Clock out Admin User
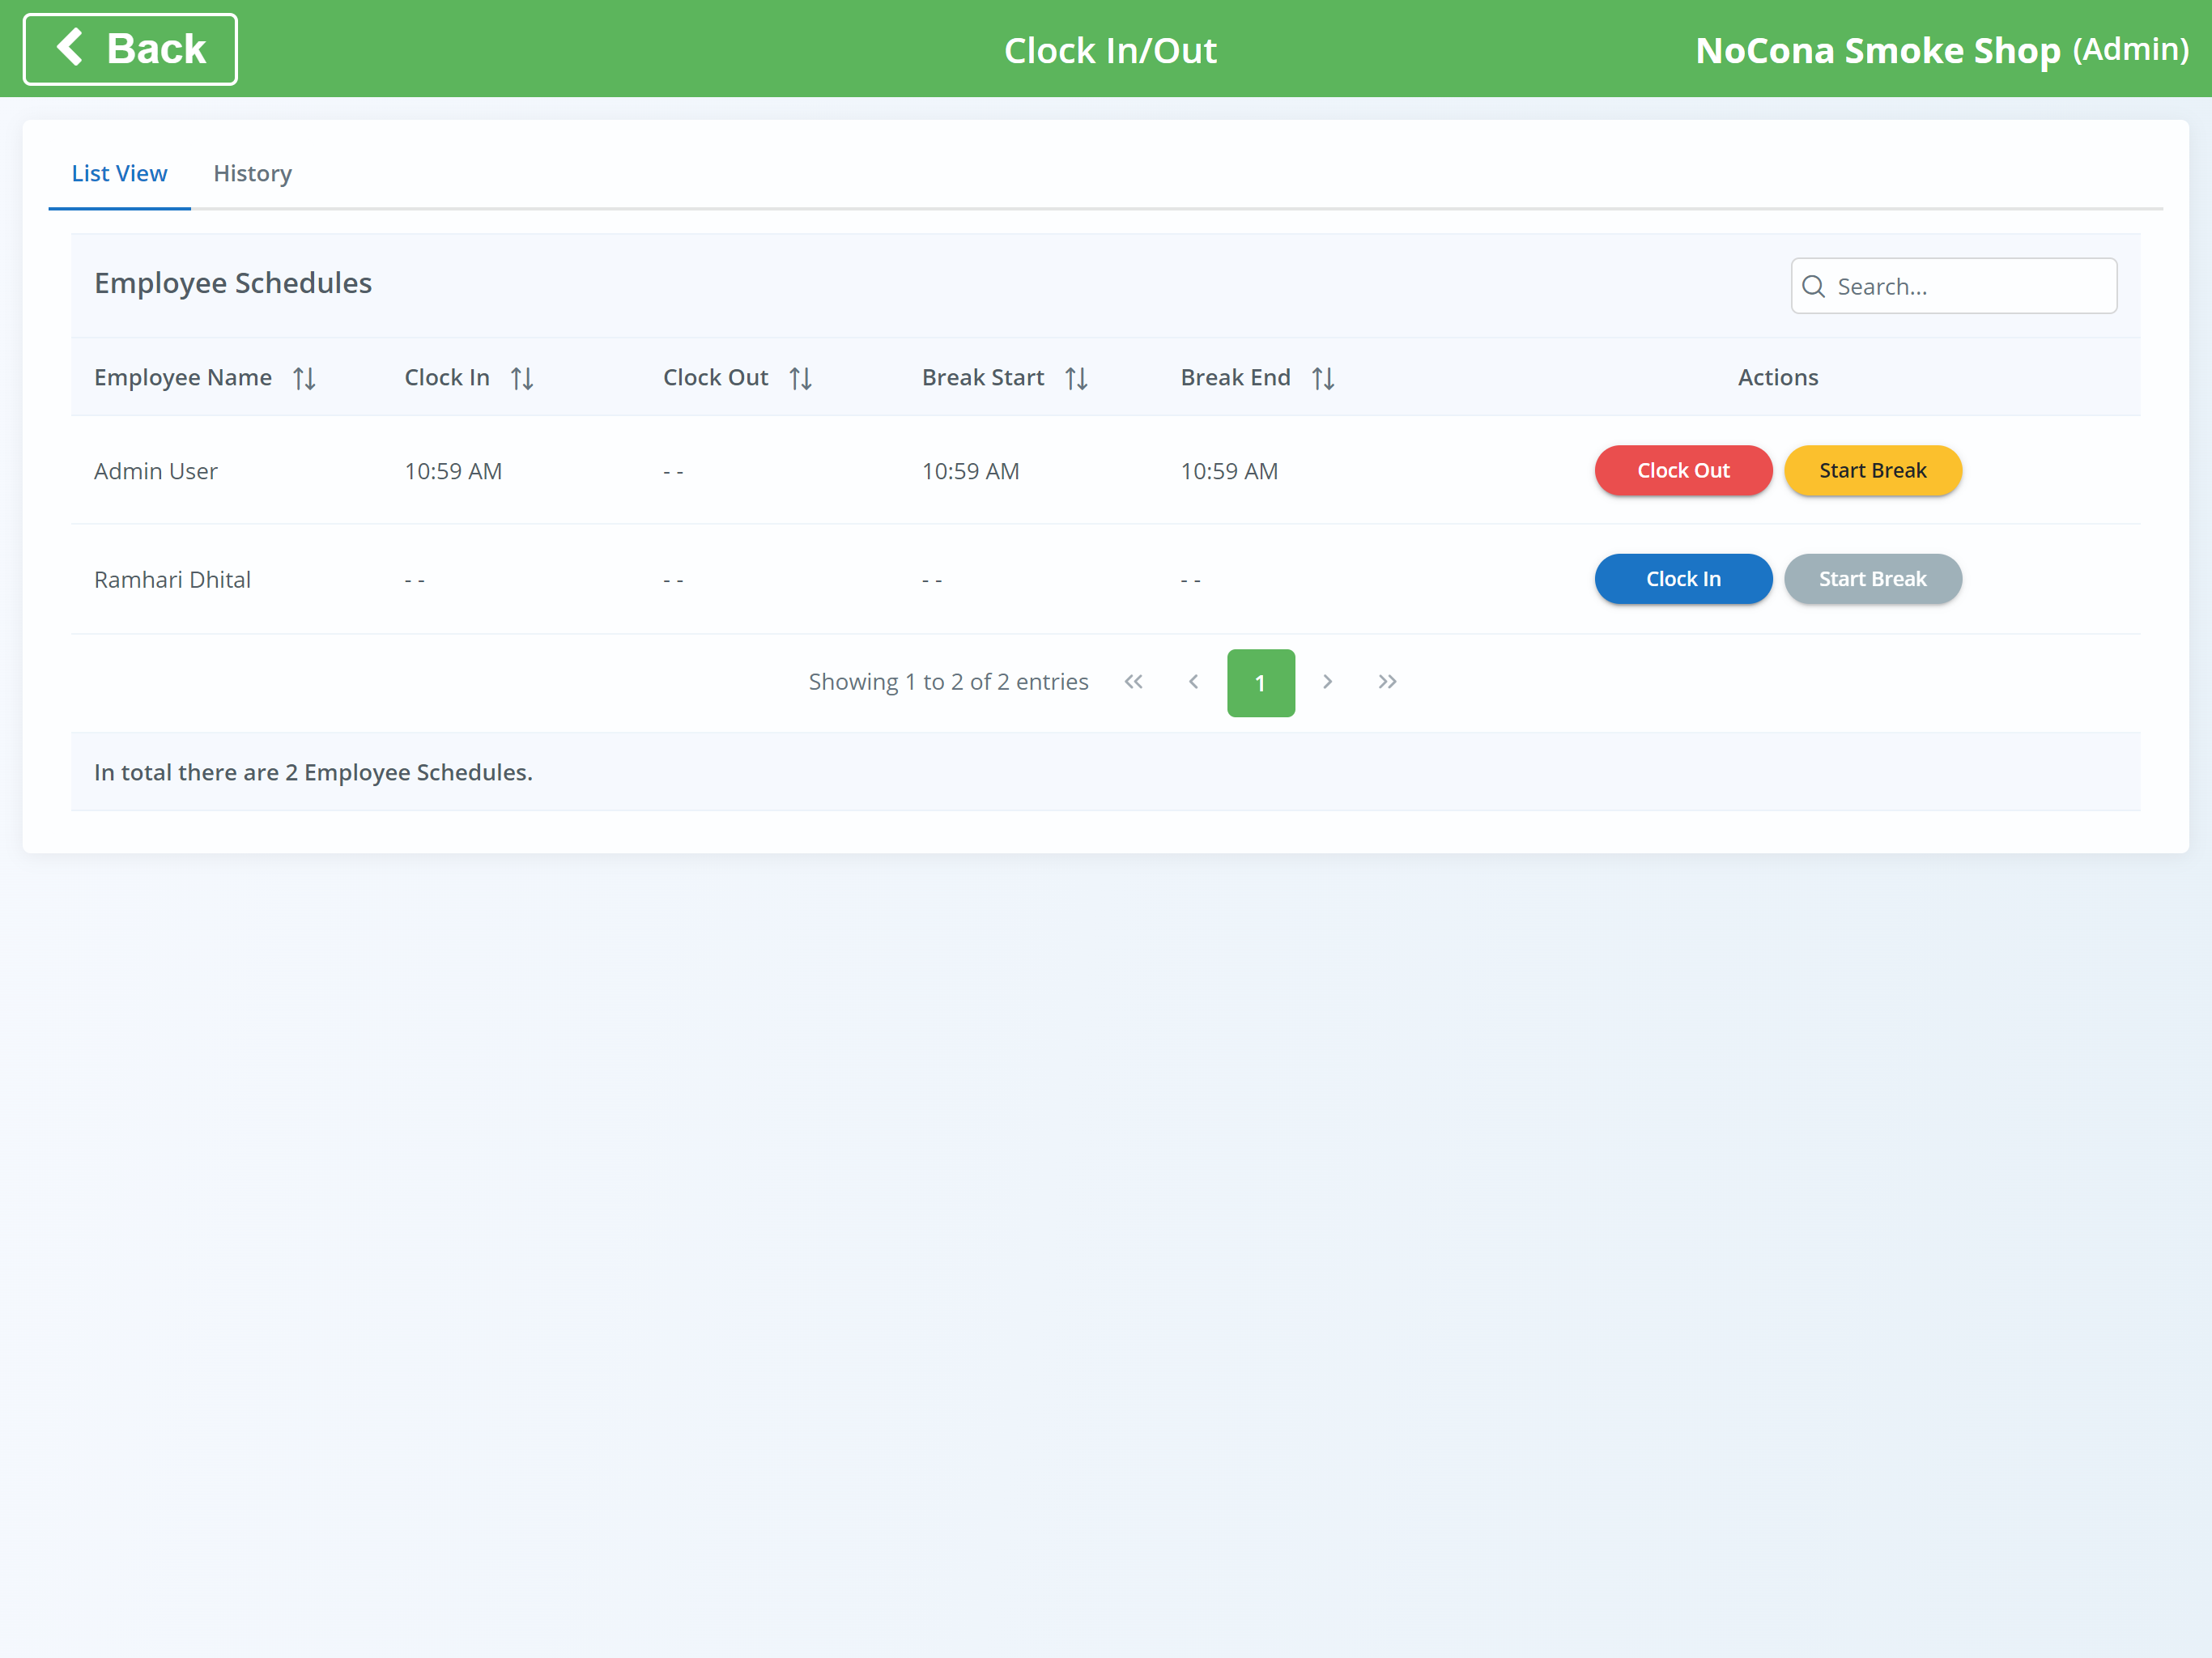This screenshot has height=1658, width=2212. coord(1683,470)
